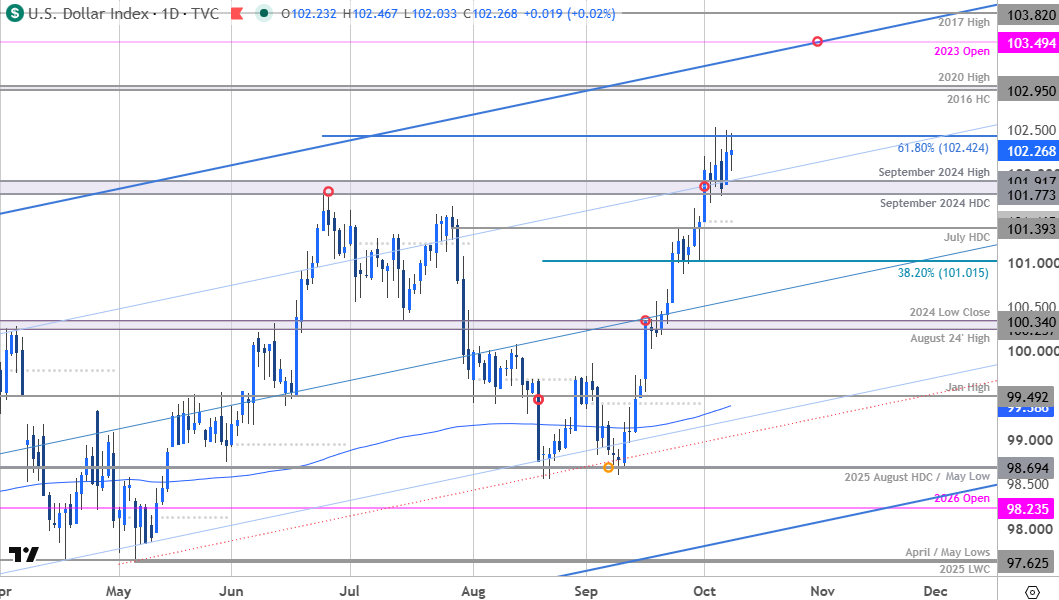Click the 2024 Low Close label
This screenshot has width=1059, height=600.
[x=950, y=312]
